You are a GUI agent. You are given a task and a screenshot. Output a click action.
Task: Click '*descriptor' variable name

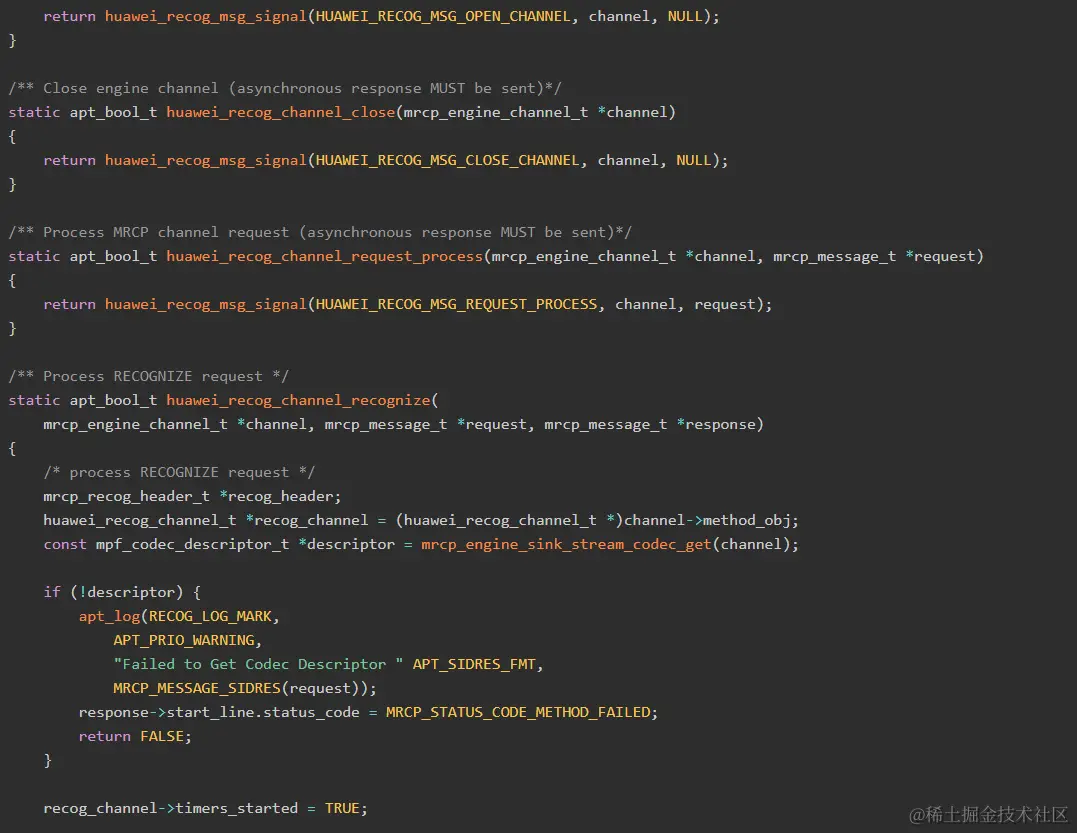click(347, 545)
